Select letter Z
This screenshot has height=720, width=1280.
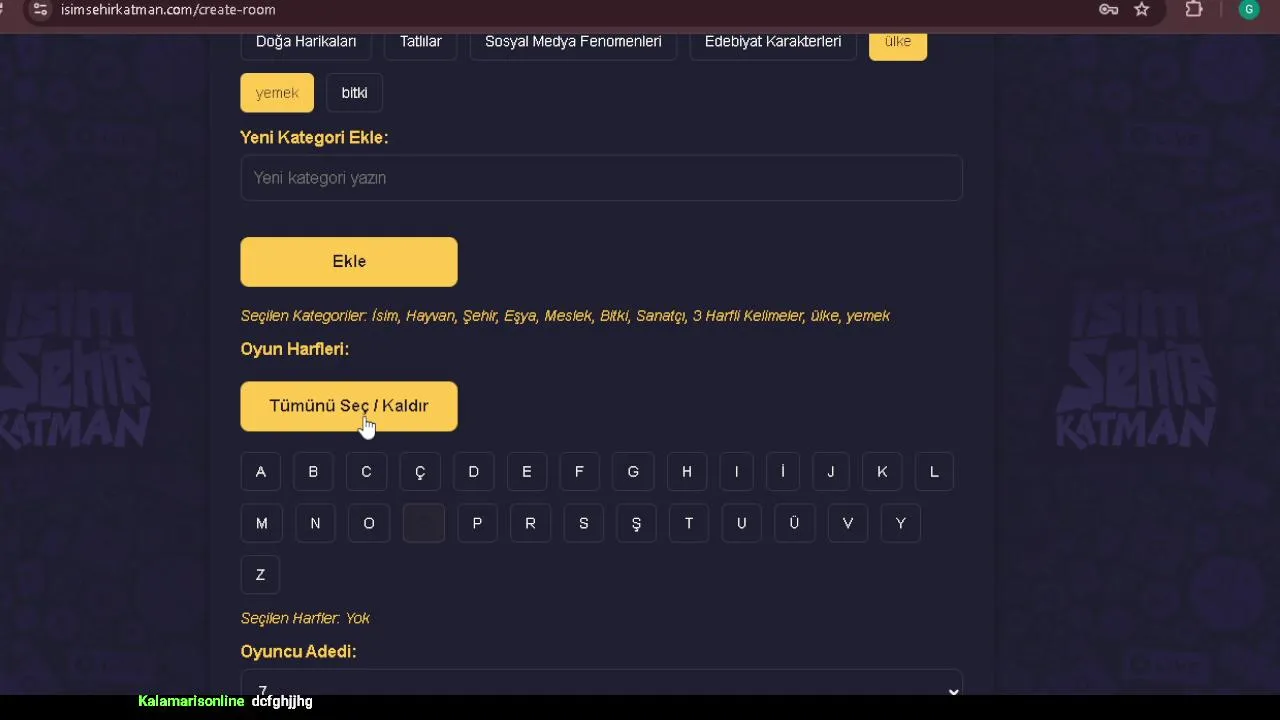(260, 575)
